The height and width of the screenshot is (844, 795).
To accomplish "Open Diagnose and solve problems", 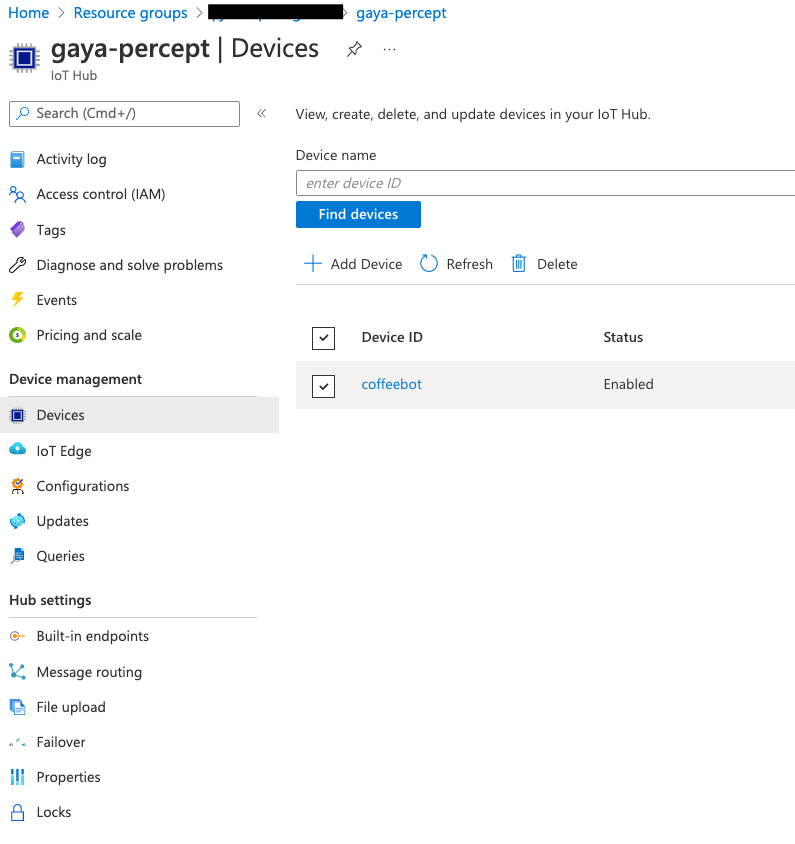I will point(130,265).
